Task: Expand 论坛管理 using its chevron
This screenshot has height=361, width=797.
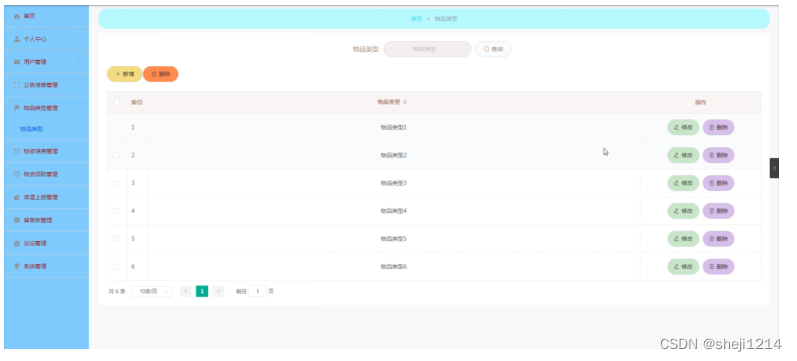Action: coord(79,243)
